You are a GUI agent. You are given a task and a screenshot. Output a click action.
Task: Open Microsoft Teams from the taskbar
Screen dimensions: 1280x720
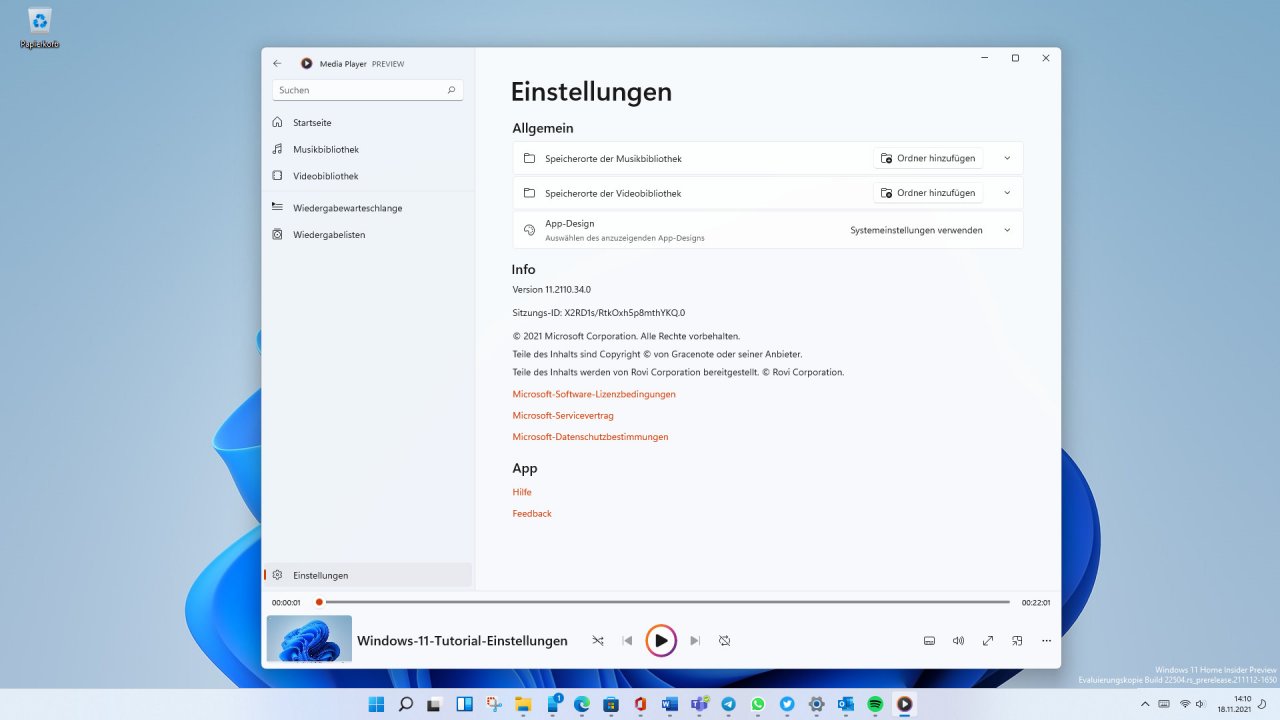699,704
